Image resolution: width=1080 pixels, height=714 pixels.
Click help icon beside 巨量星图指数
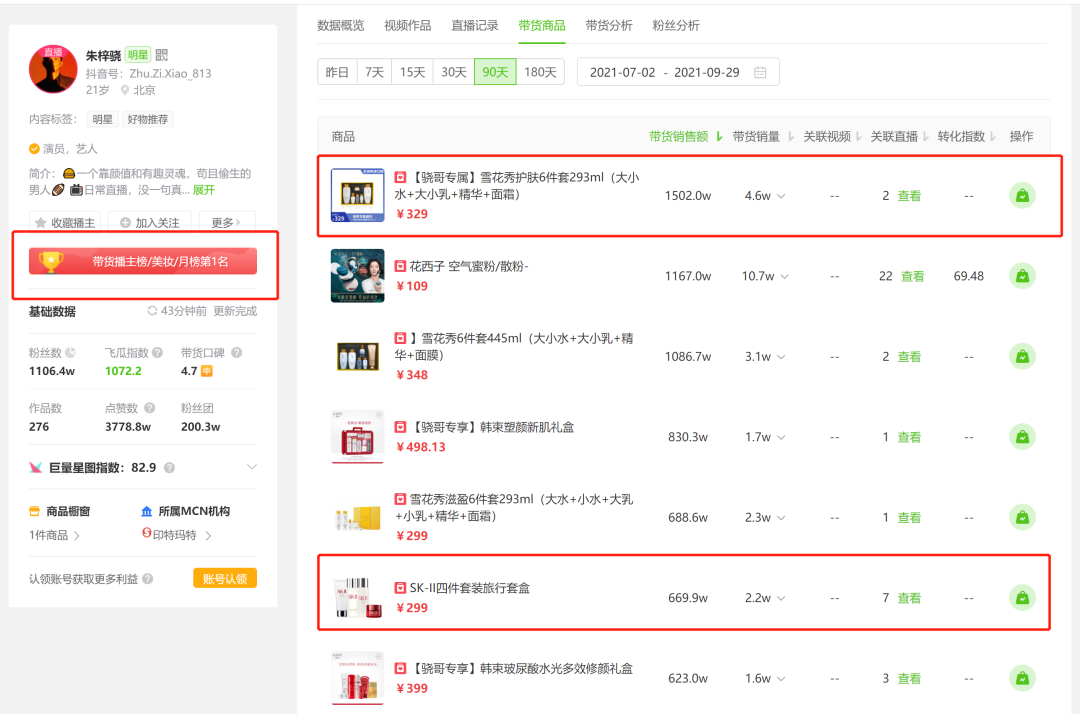click(169, 468)
